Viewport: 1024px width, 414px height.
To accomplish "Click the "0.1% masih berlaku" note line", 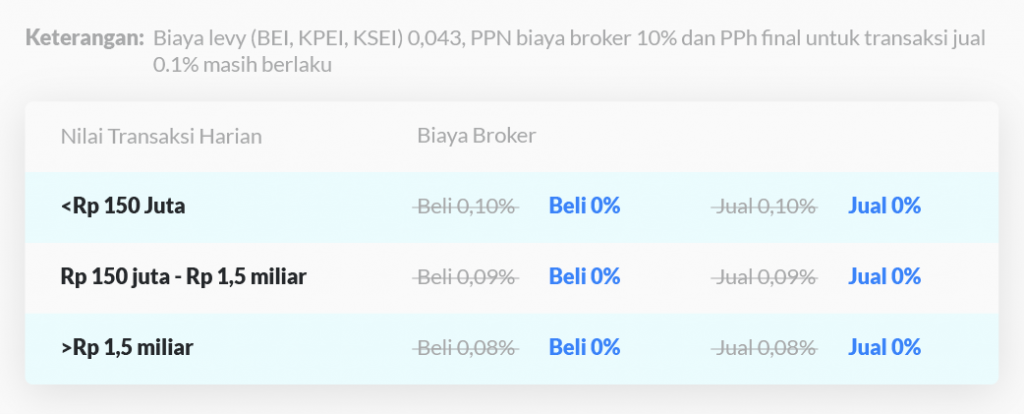I will [242, 65].
